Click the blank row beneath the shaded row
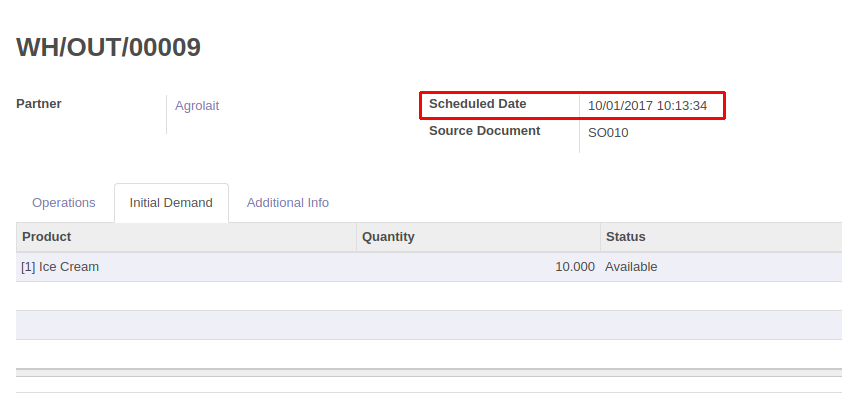Screen dimensions: 858x403 pyautogui.click(x=428, y=354)
